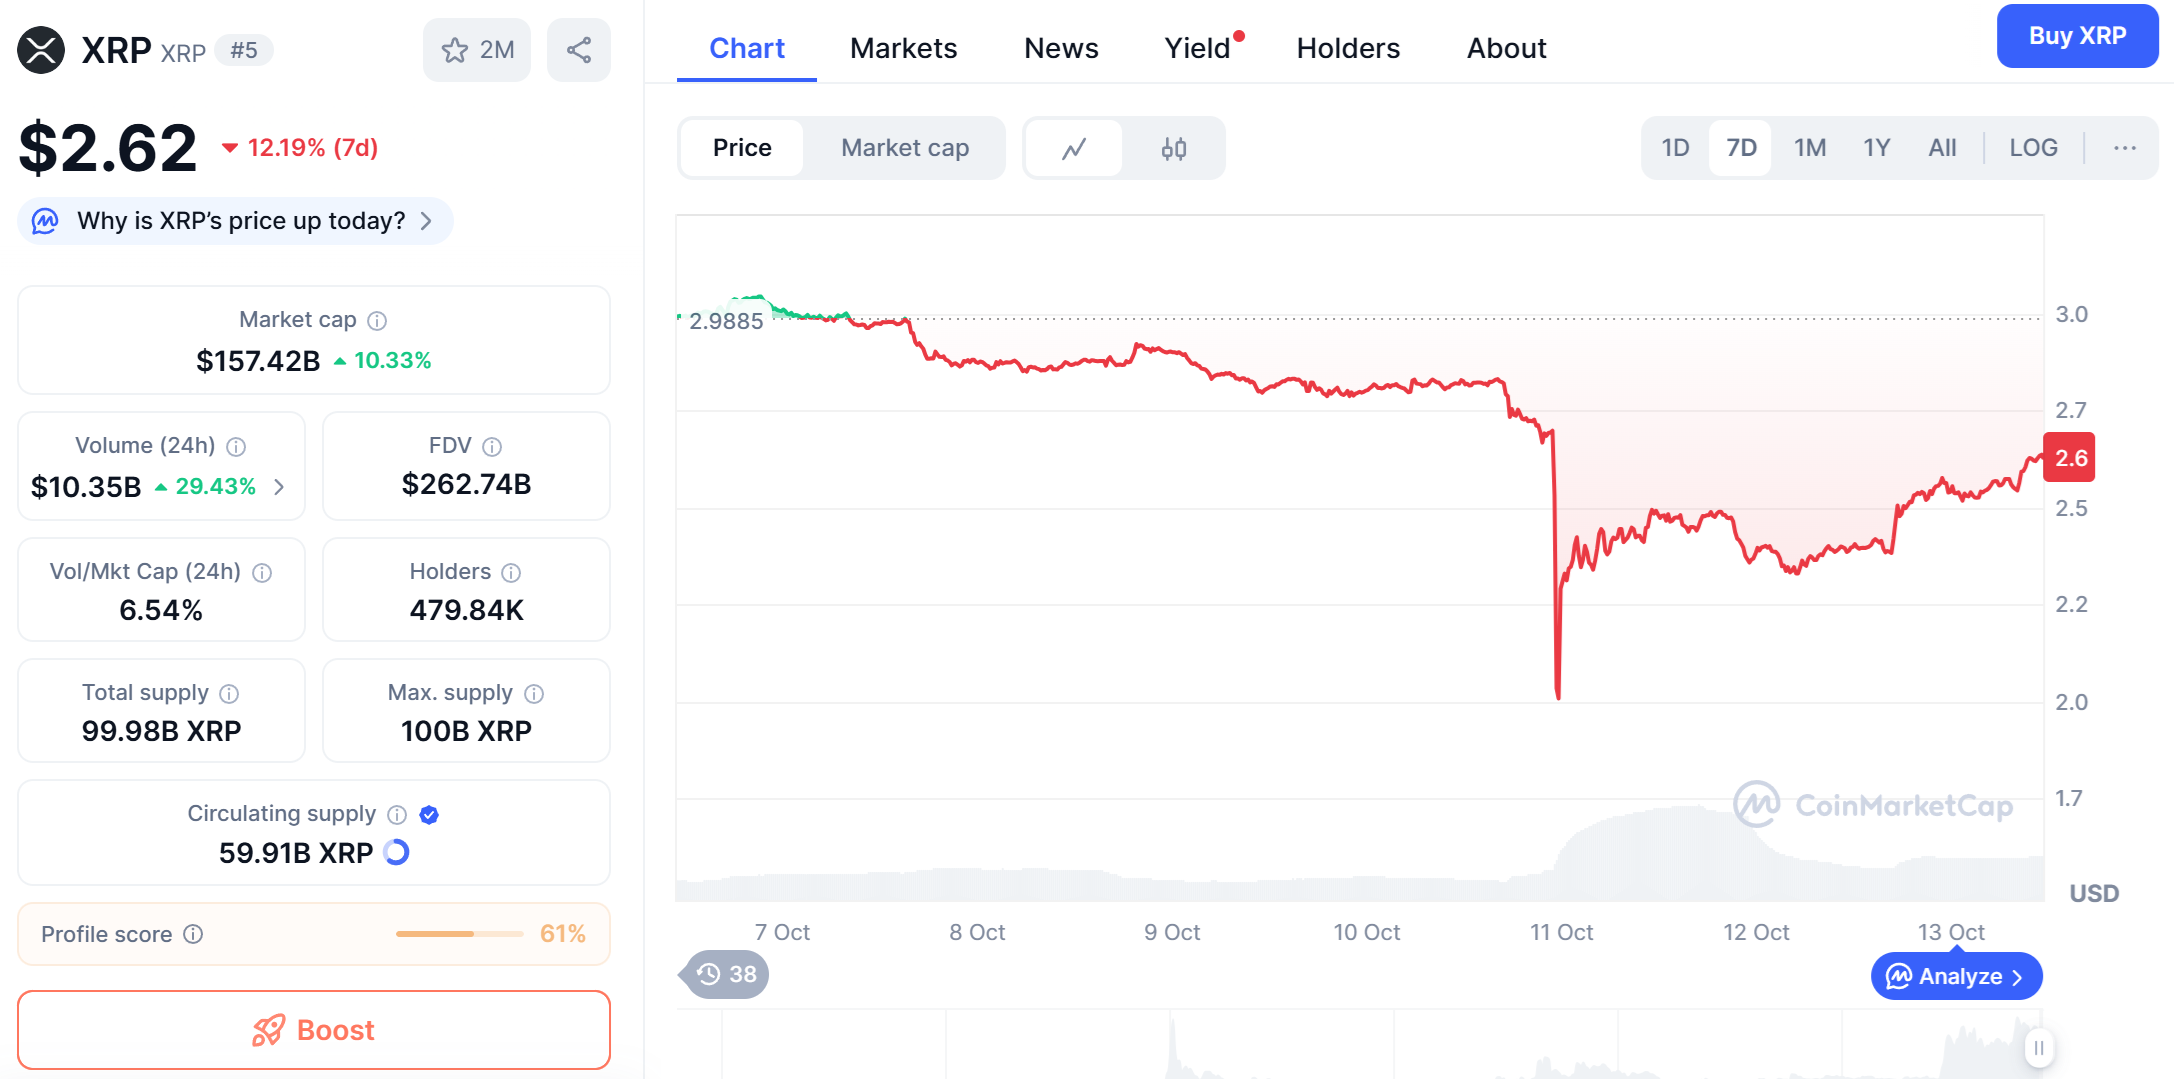This screenshot has width=2174, height=1079.
Task: Switch to candlestick chart icon
Action: tap(1173, 148)
